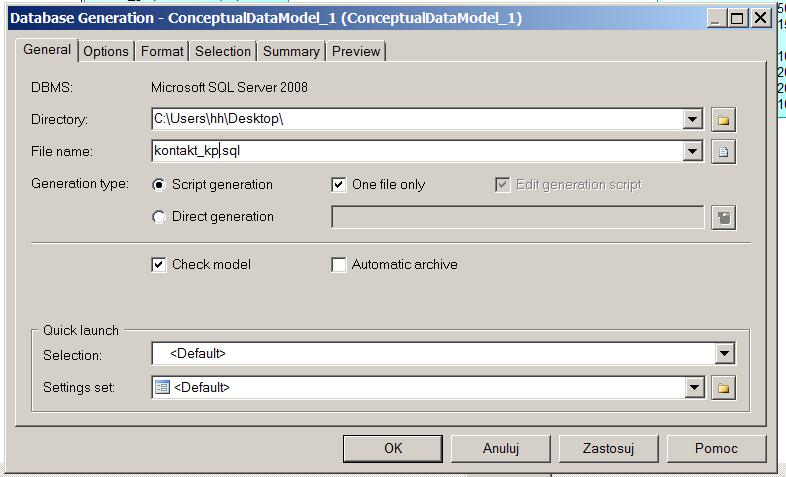View the Summary tab
786x477 pixels.
291,52
